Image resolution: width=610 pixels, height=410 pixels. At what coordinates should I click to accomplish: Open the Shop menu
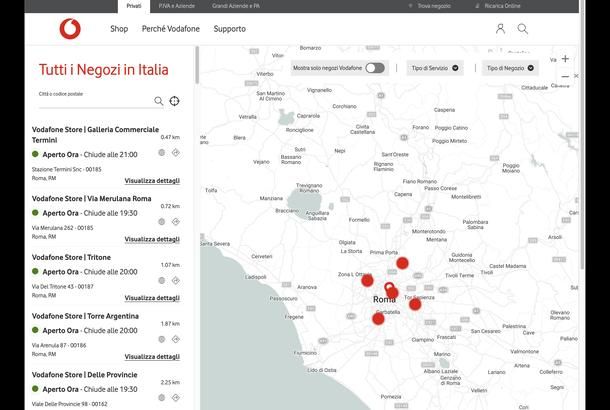pyautogui.click(x=119, y=29)
